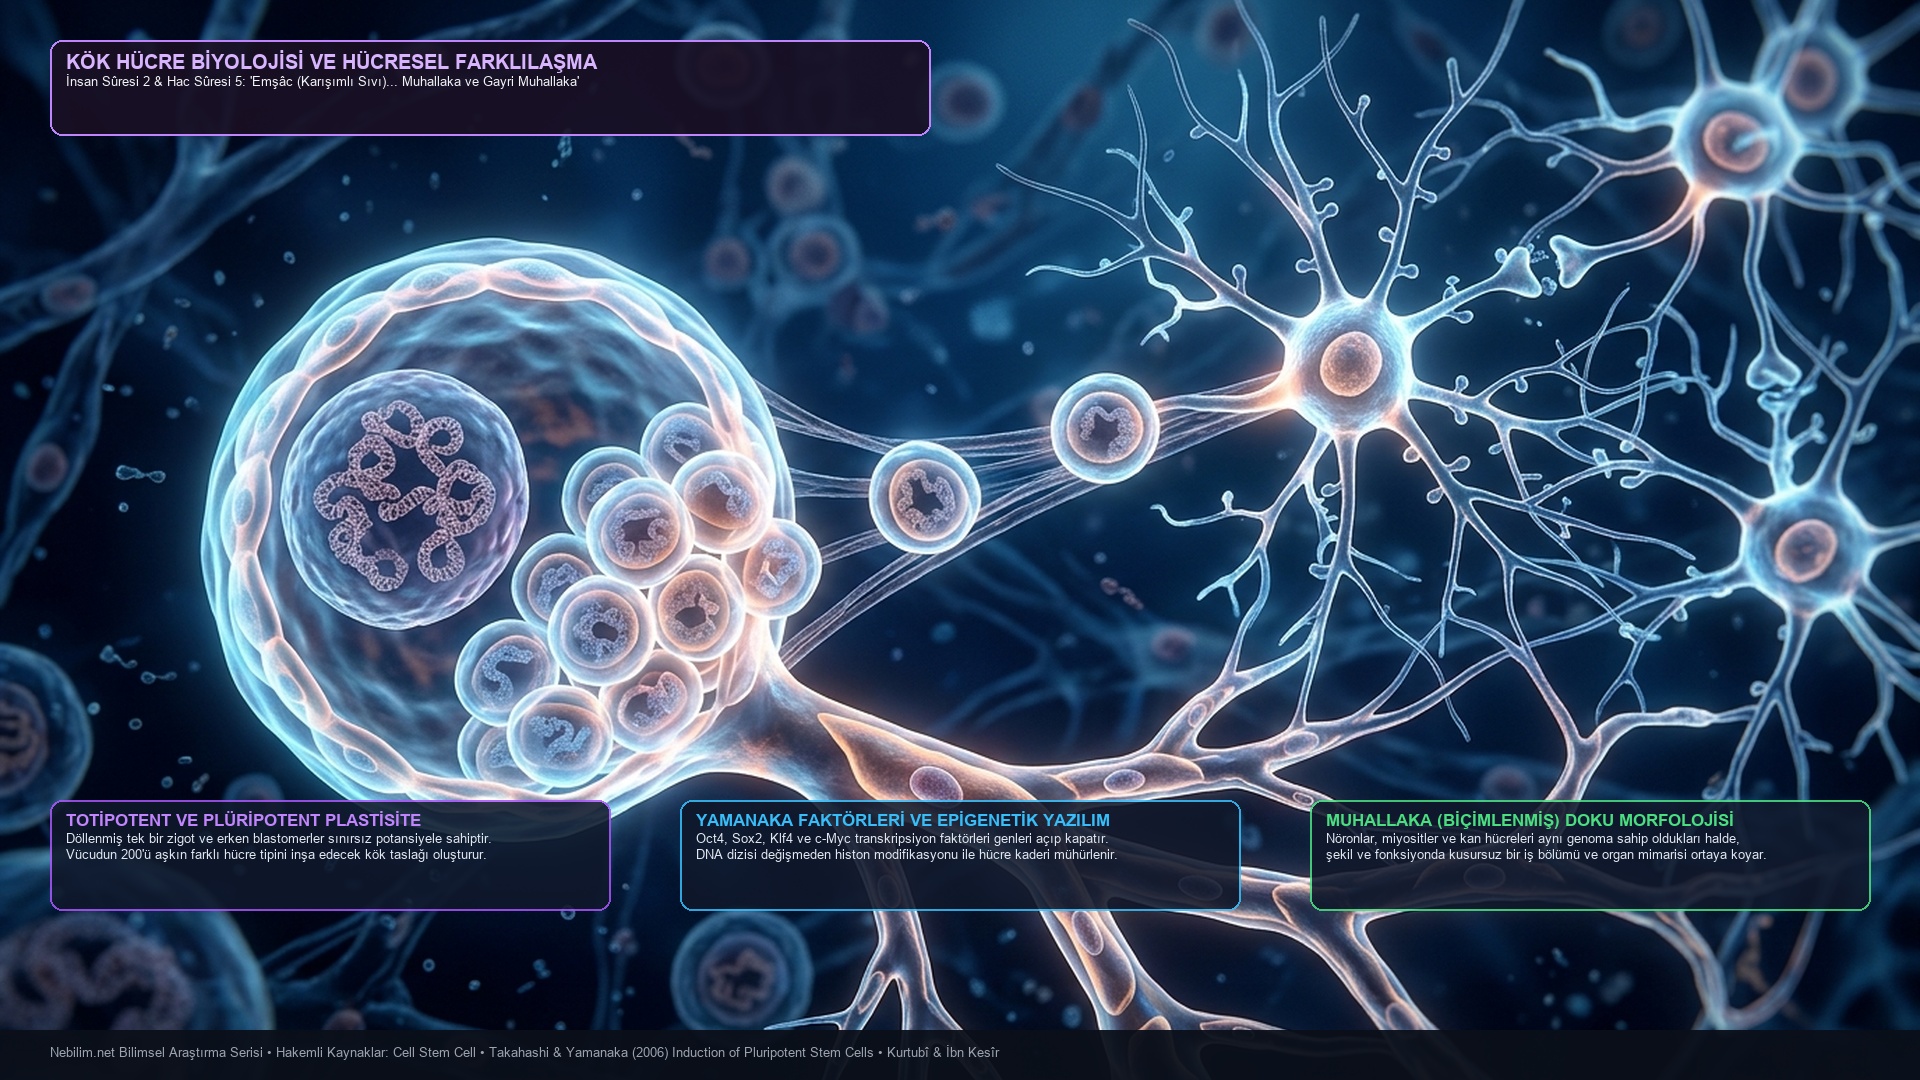Click the line starting 'Nöronlar, miyositler ve kan hücreleri'

[1532, 839]
